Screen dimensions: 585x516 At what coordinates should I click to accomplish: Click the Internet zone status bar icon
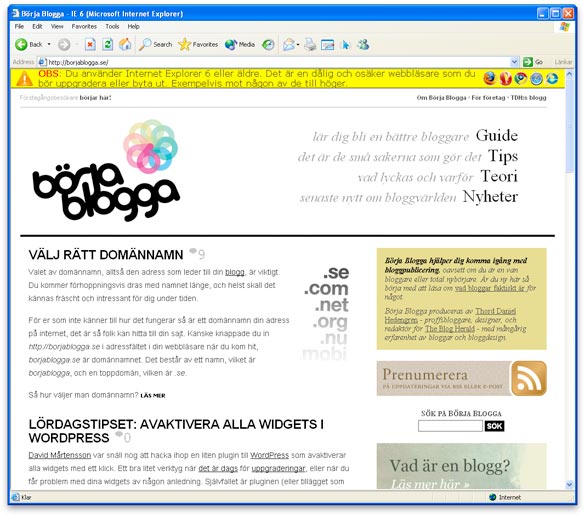click(492, 497)
